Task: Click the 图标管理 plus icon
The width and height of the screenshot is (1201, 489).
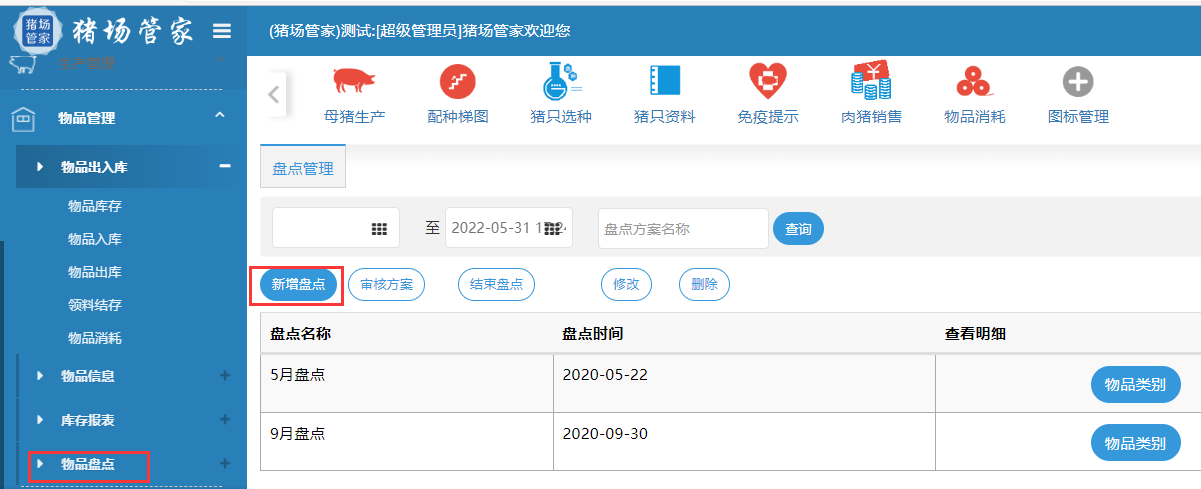Action: (x=1077, y=81)
